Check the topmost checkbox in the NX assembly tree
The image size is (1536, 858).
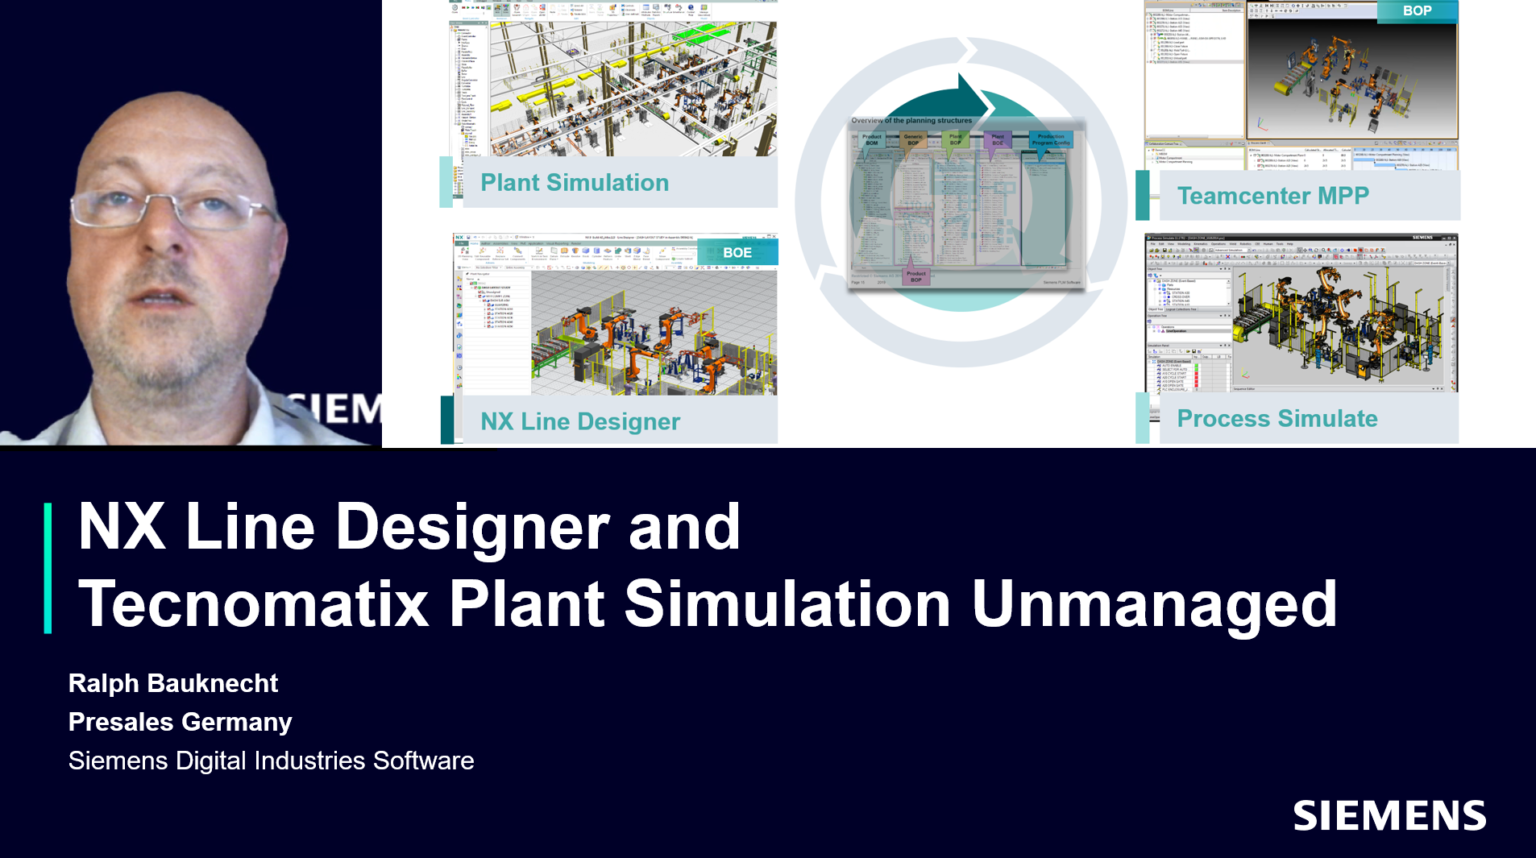(x=472, y=283)
